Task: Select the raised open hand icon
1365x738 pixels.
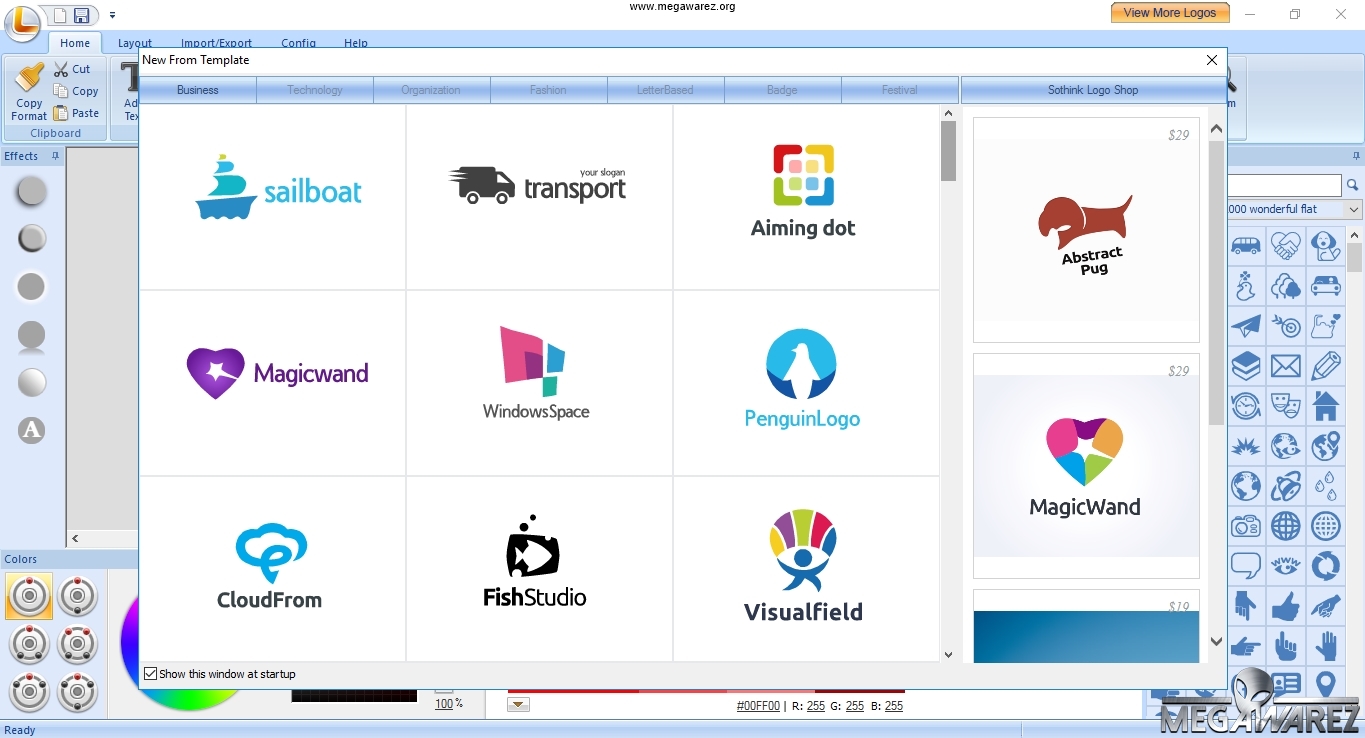Action: 1326,646
